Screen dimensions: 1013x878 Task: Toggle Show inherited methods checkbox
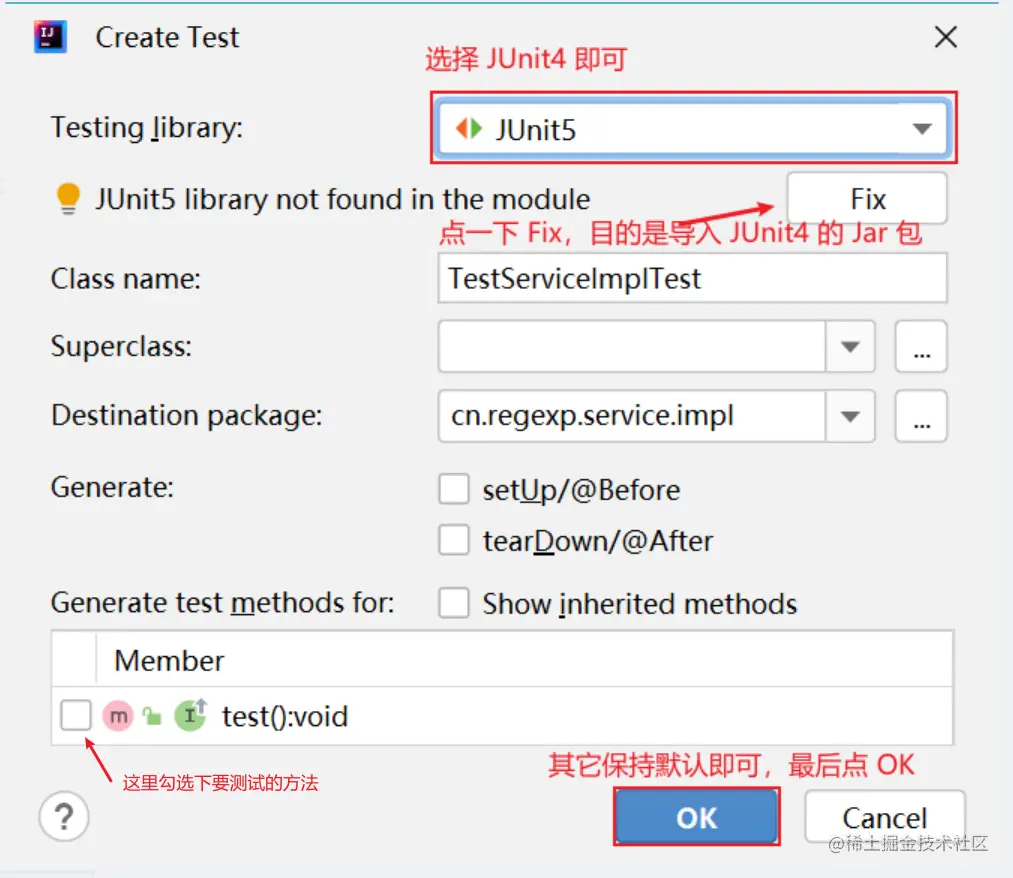coord(454,603)
